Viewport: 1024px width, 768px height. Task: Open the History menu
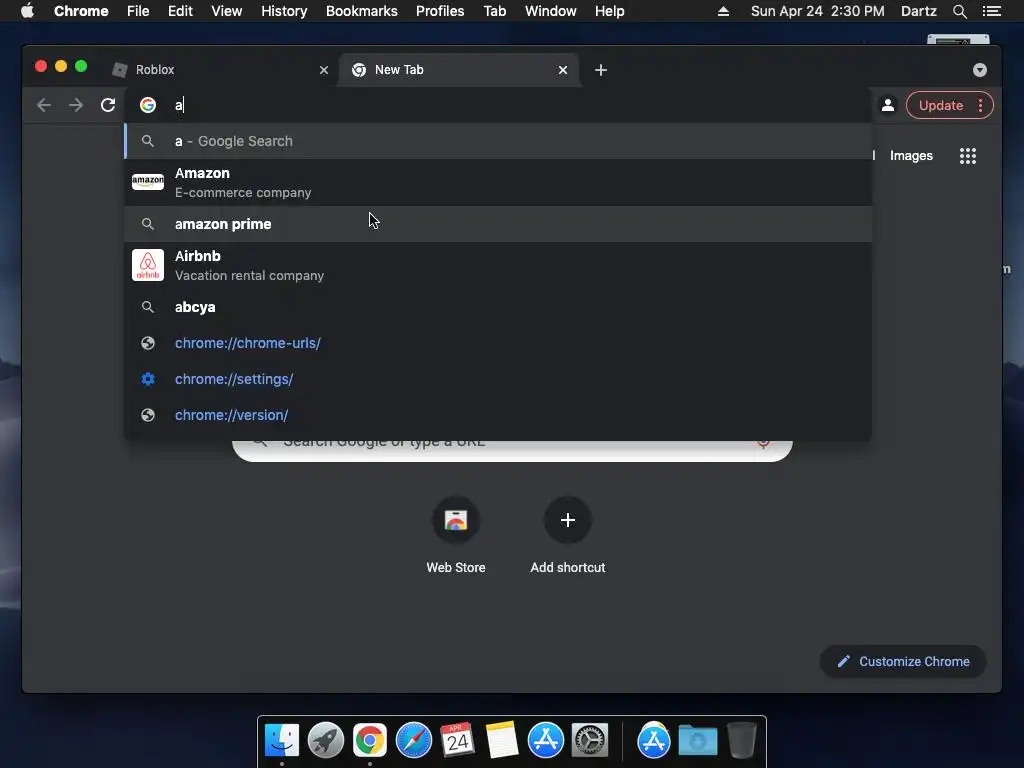[284, 11]
